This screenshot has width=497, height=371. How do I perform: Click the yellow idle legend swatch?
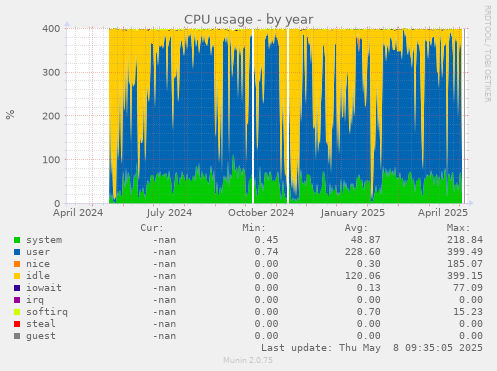pos(17,276)
